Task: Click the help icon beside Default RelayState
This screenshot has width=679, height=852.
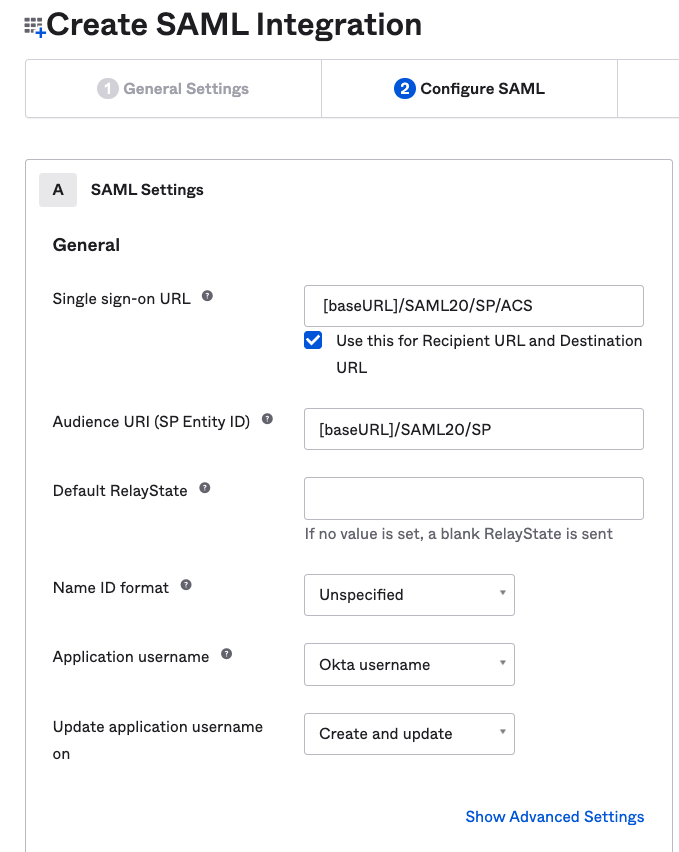Action: tap(204, 486)
